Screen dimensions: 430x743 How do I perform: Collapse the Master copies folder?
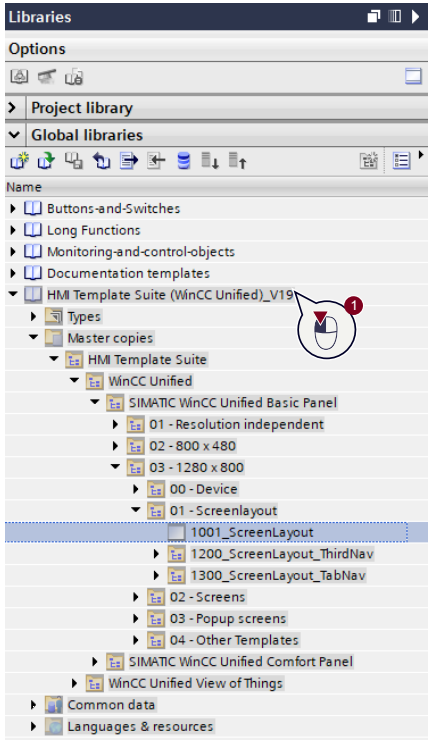click(x=34, y=337)
